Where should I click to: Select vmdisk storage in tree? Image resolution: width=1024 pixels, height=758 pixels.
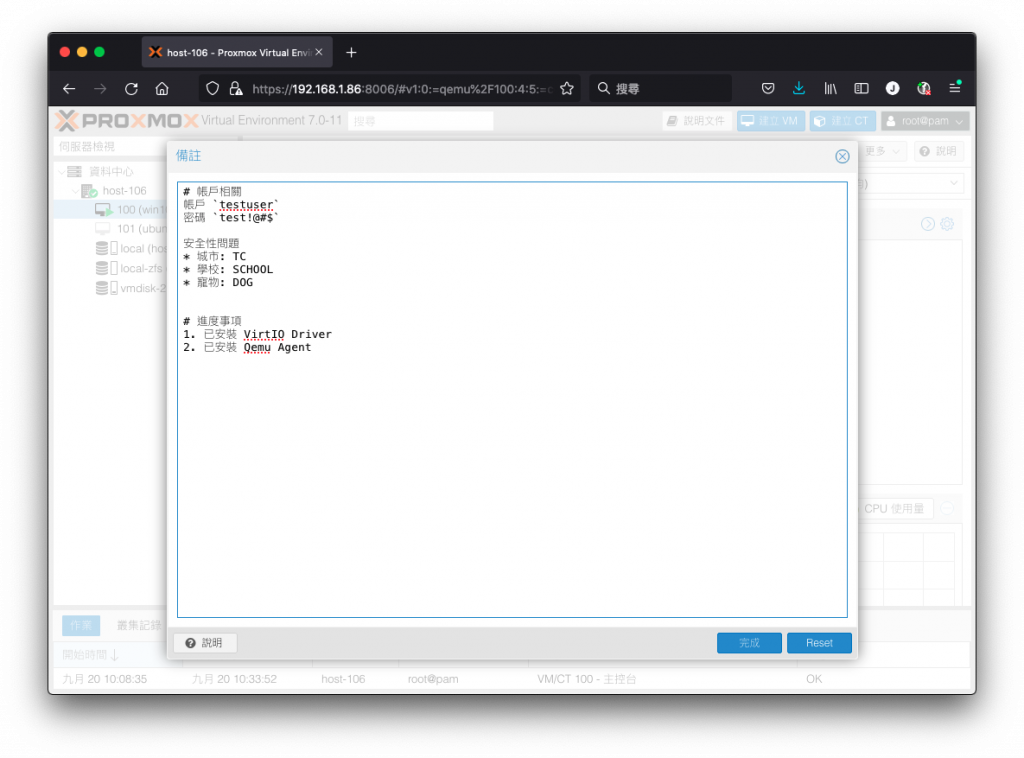[x=143, y=288]
